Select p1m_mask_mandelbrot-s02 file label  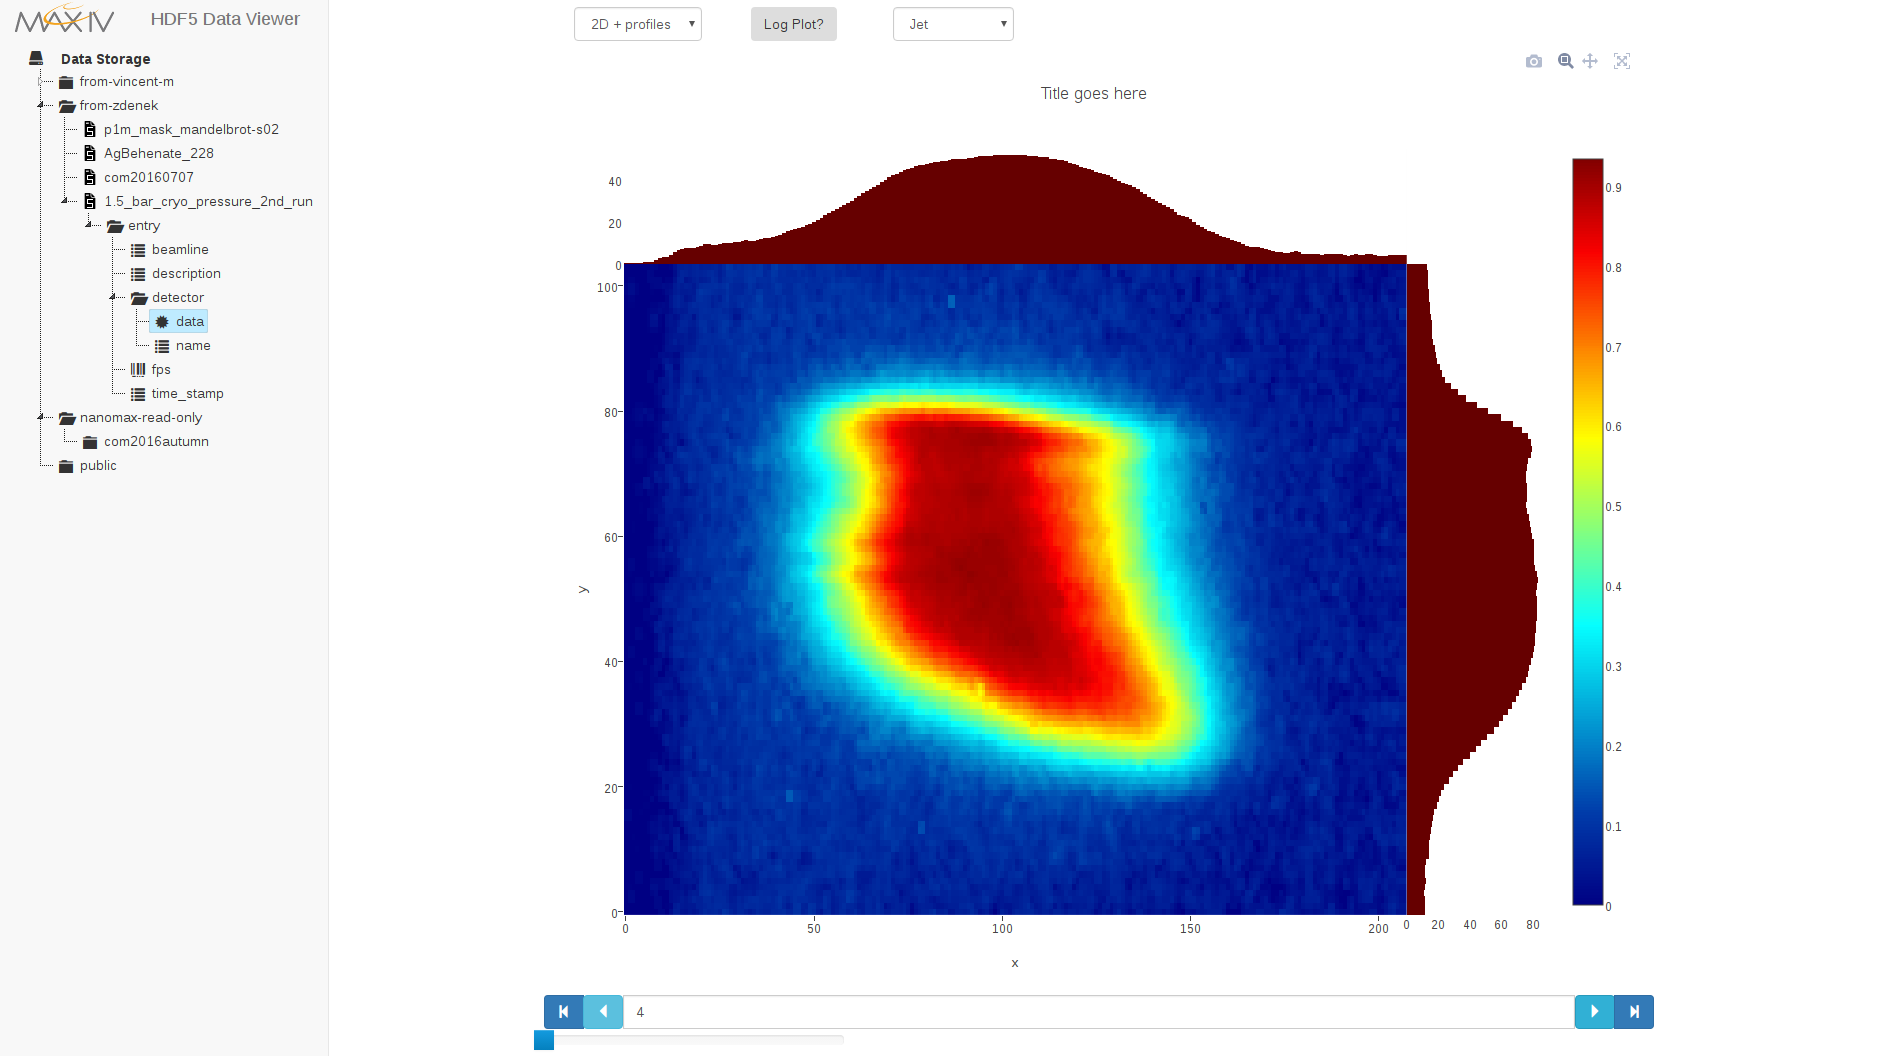191,130
